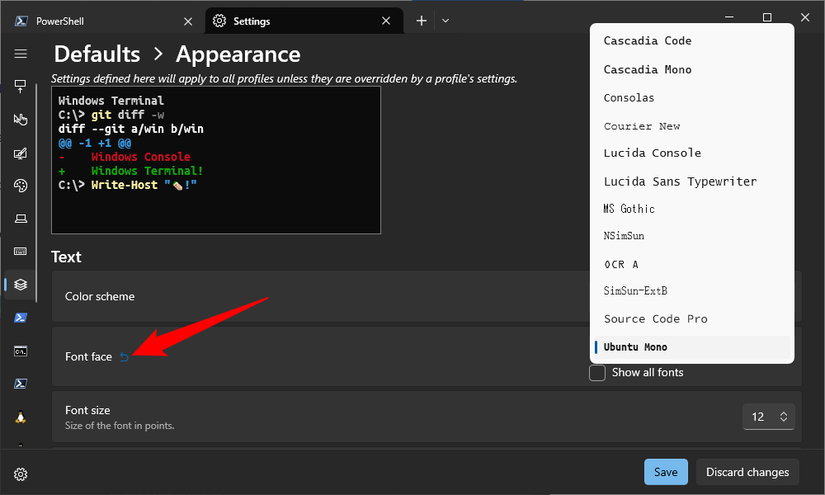Click the new tab plus button
Image resolution: width=825 pixels, height=495 pixels.
click(x=421, y=21)
